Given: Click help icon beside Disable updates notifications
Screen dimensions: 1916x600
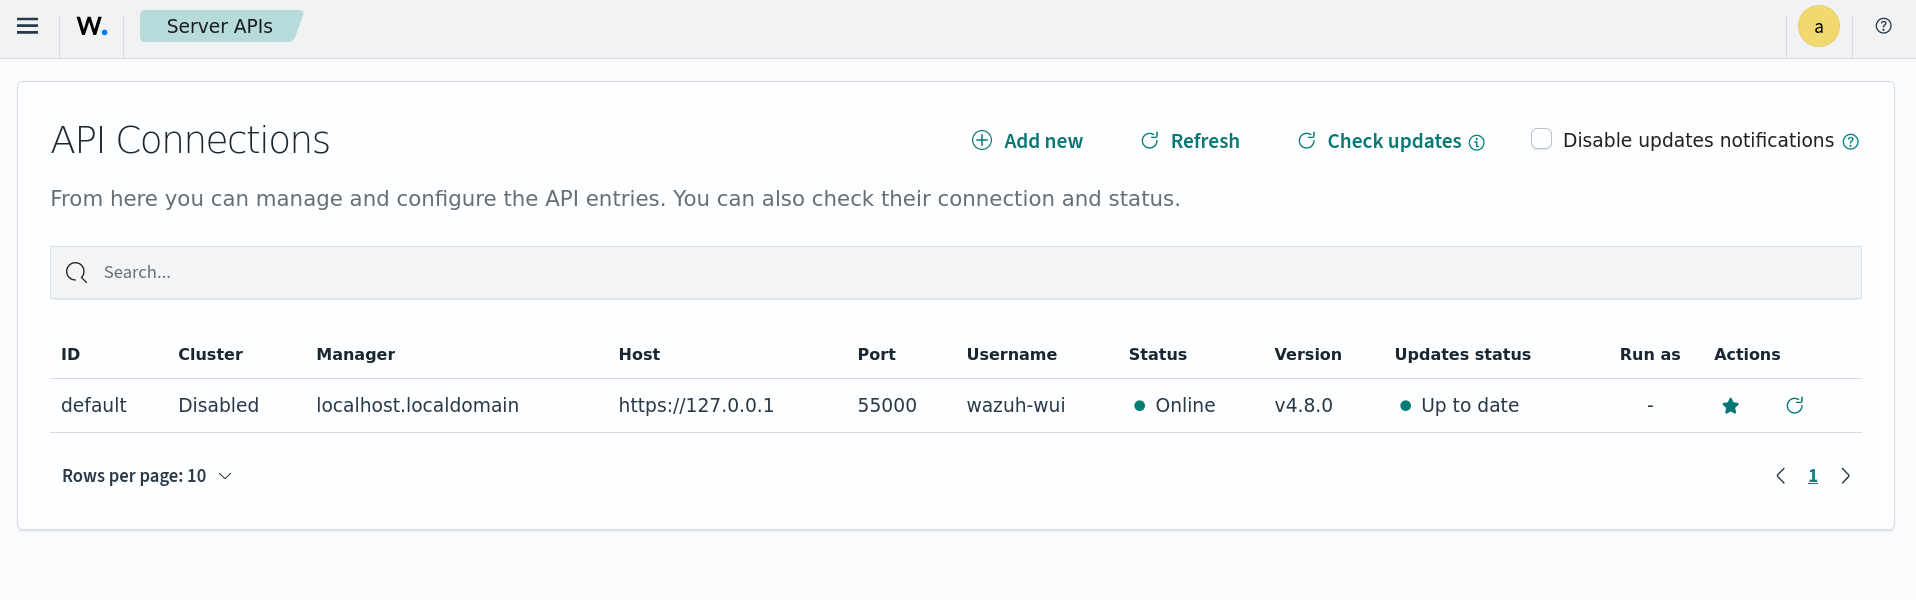Looking at the screenshot, I should coord(1850,142).
